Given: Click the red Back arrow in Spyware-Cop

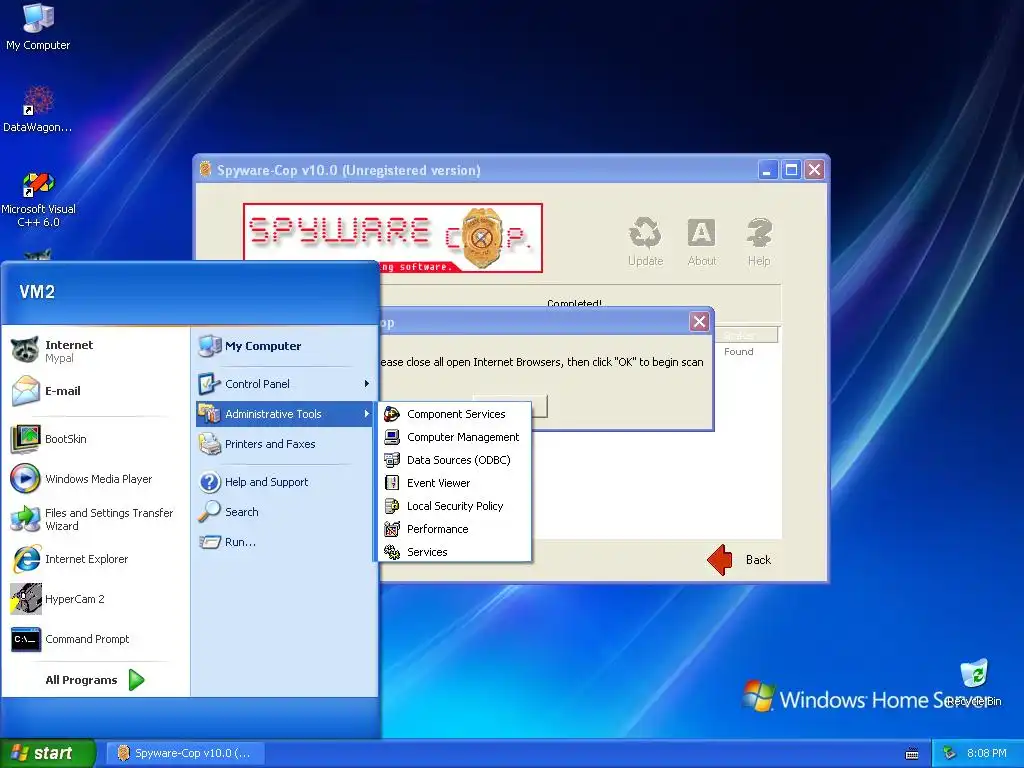Looking at the screenshot, I should (721, 560).
